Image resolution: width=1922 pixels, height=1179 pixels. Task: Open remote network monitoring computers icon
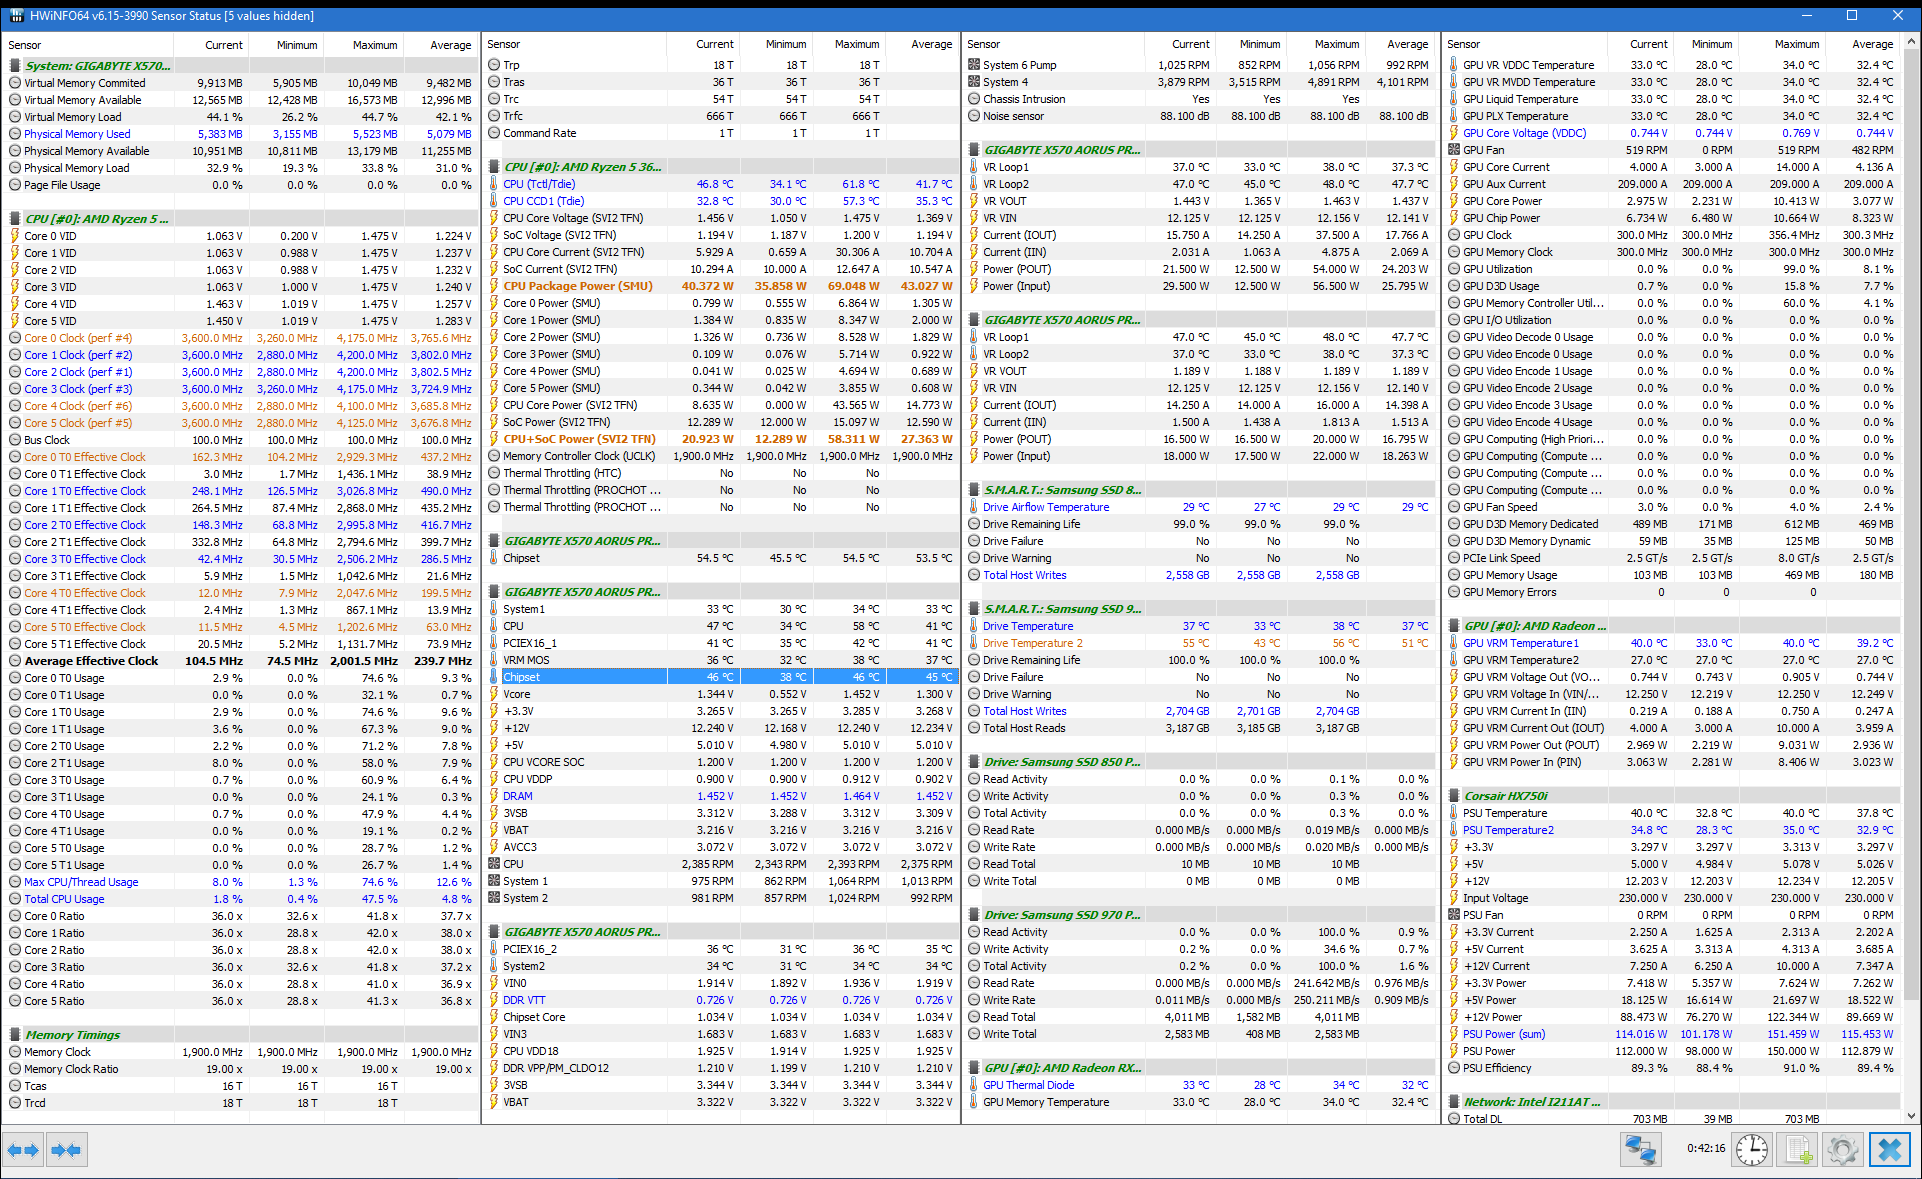tap(1641, 1150)
